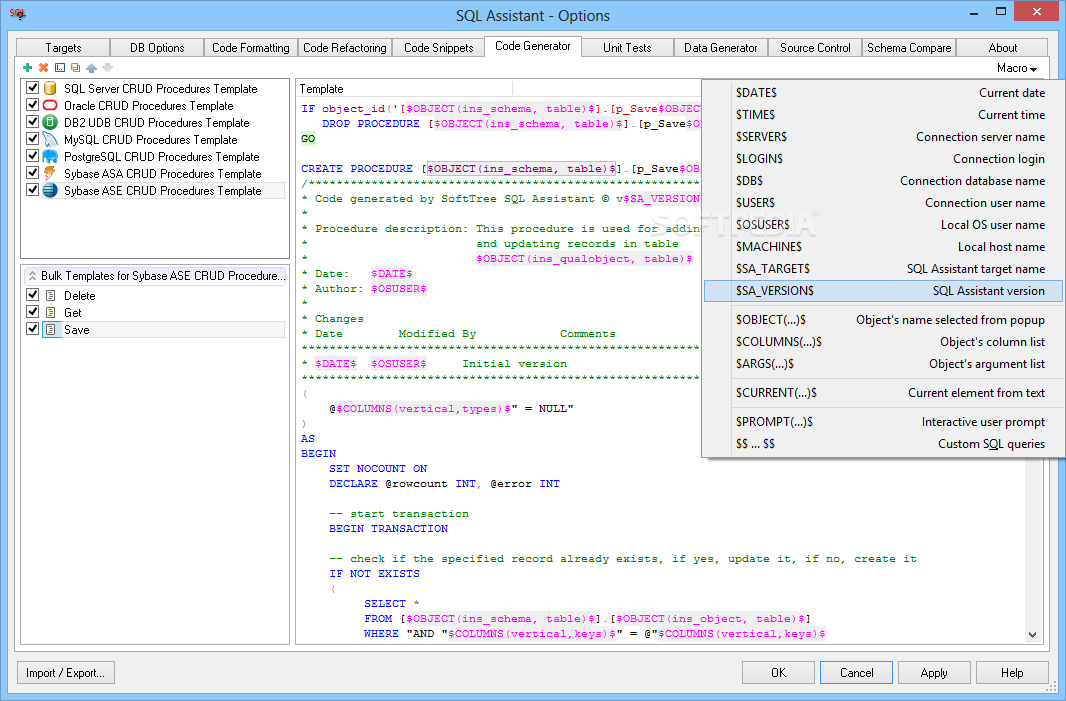Move the selected template down
1066x701 pixels.
click(107, 67)
